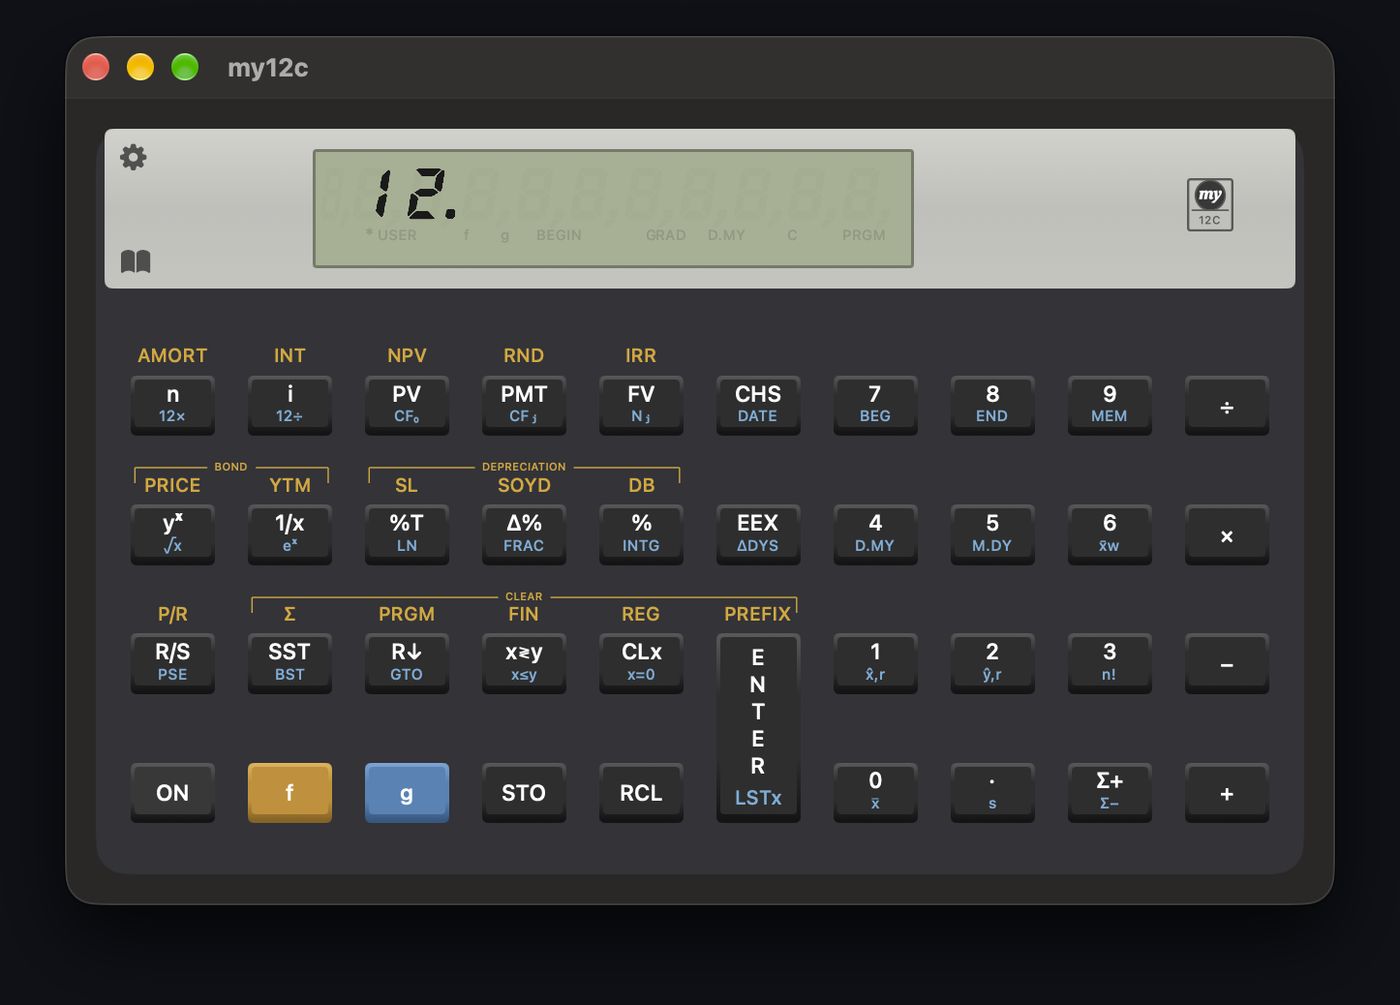
Task: Click the 1/x reciprocal key
Action: pos(290,534)
